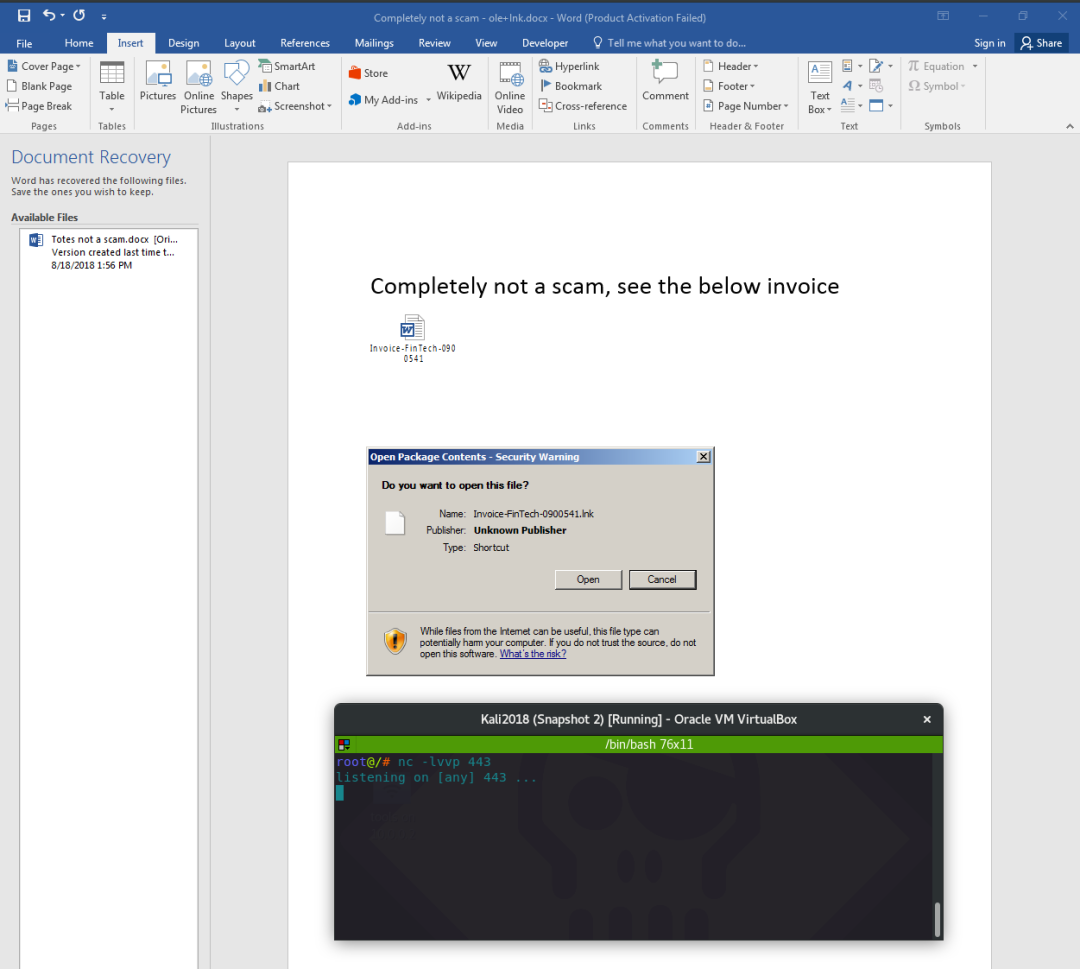Open the Developer tab

545,43
